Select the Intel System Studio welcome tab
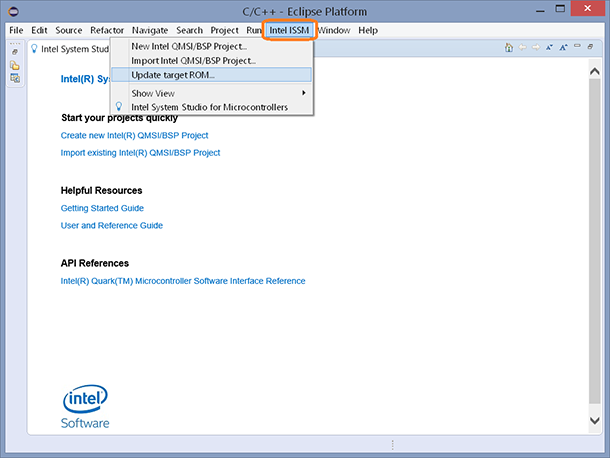 [x=70, y=49]
